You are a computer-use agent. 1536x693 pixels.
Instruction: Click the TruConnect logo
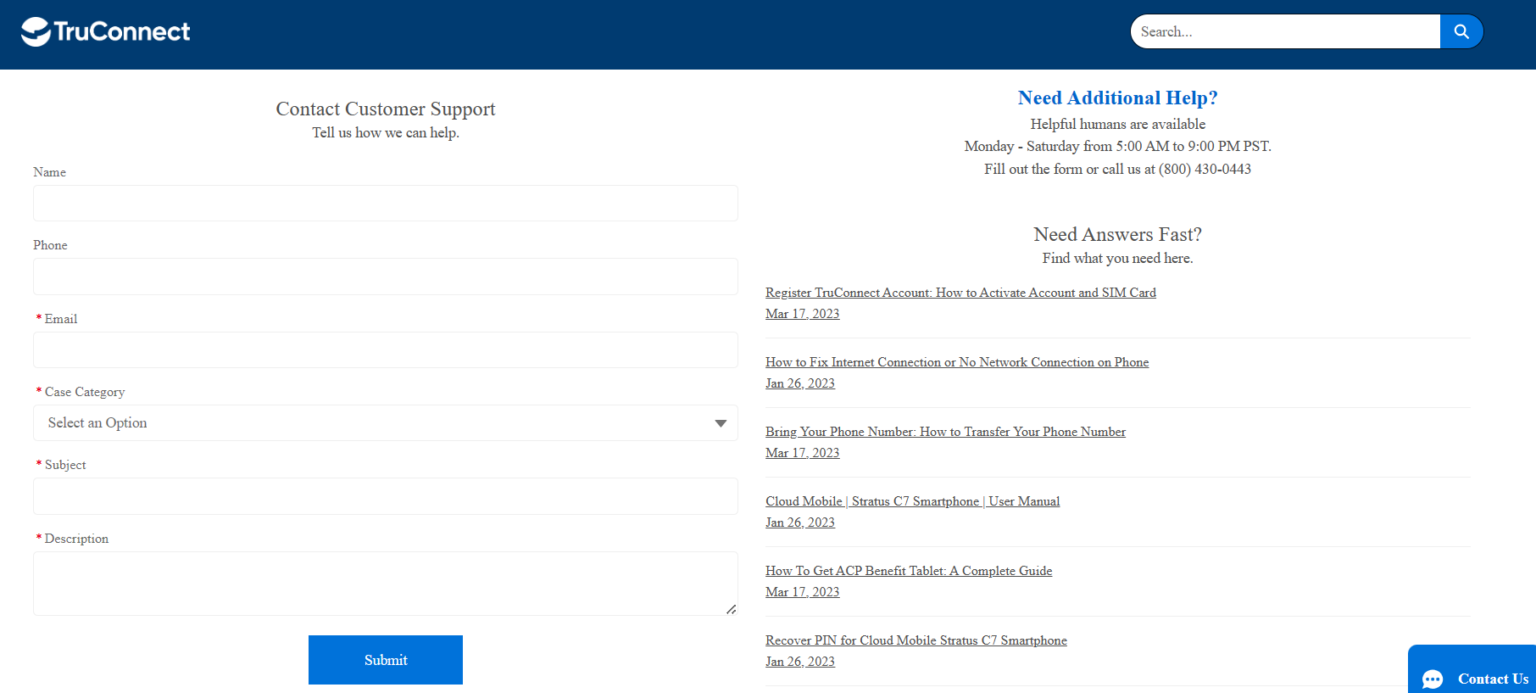tap(106, 32)
